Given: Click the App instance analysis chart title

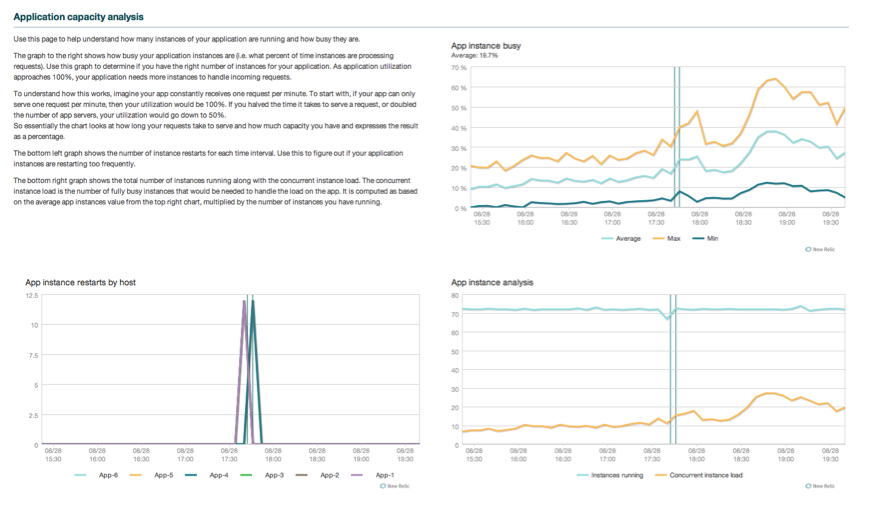Looking at the screenshot, I should coord(492,282).
